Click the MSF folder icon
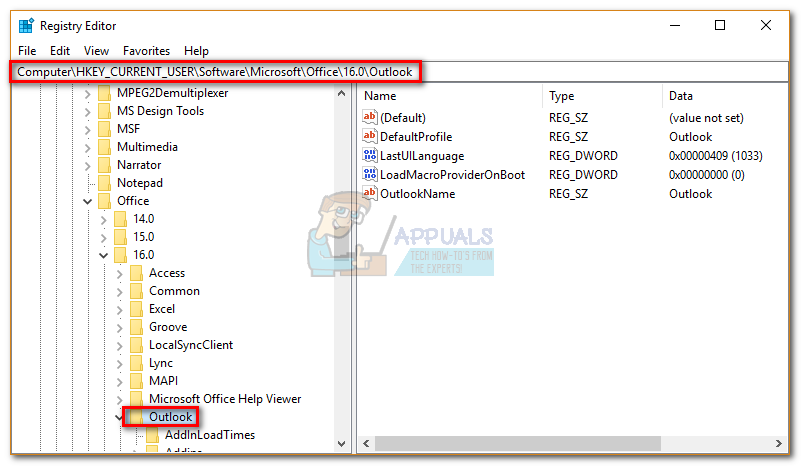Screen dimensions: 801x466 (x=104, y=129)
